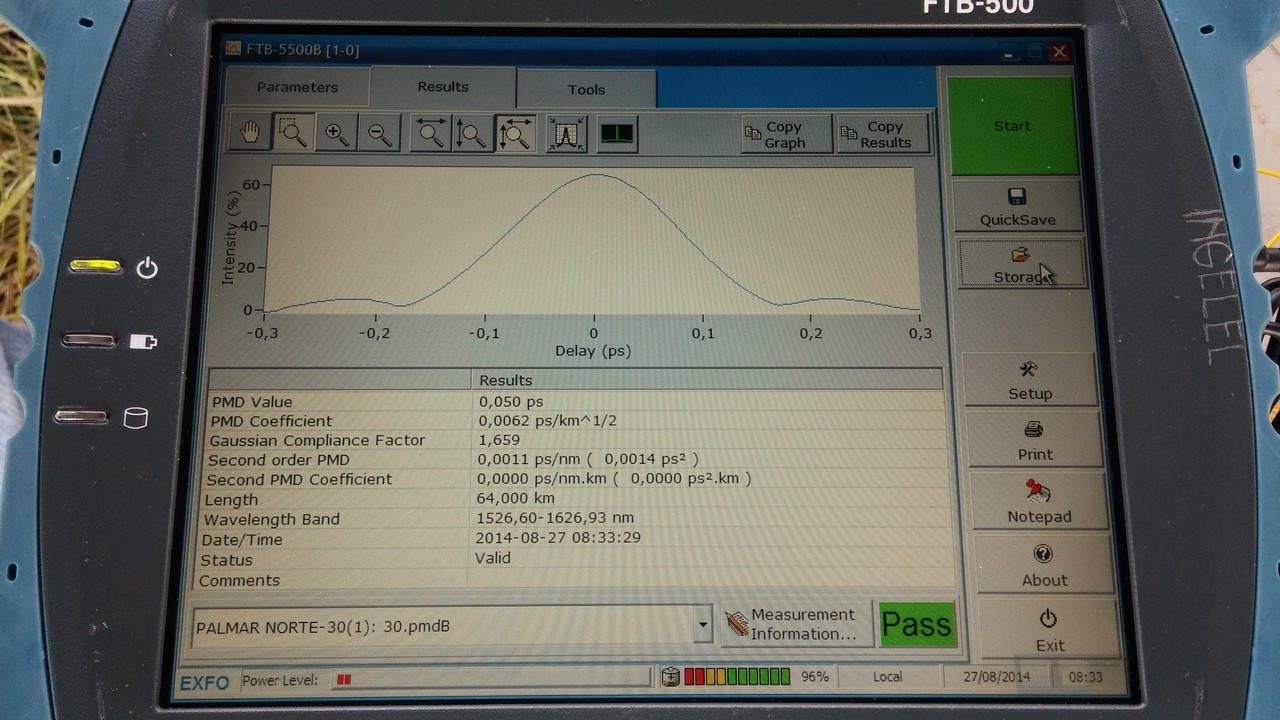
Task: Open Setup with tools icon
Action: (1029, 381)
